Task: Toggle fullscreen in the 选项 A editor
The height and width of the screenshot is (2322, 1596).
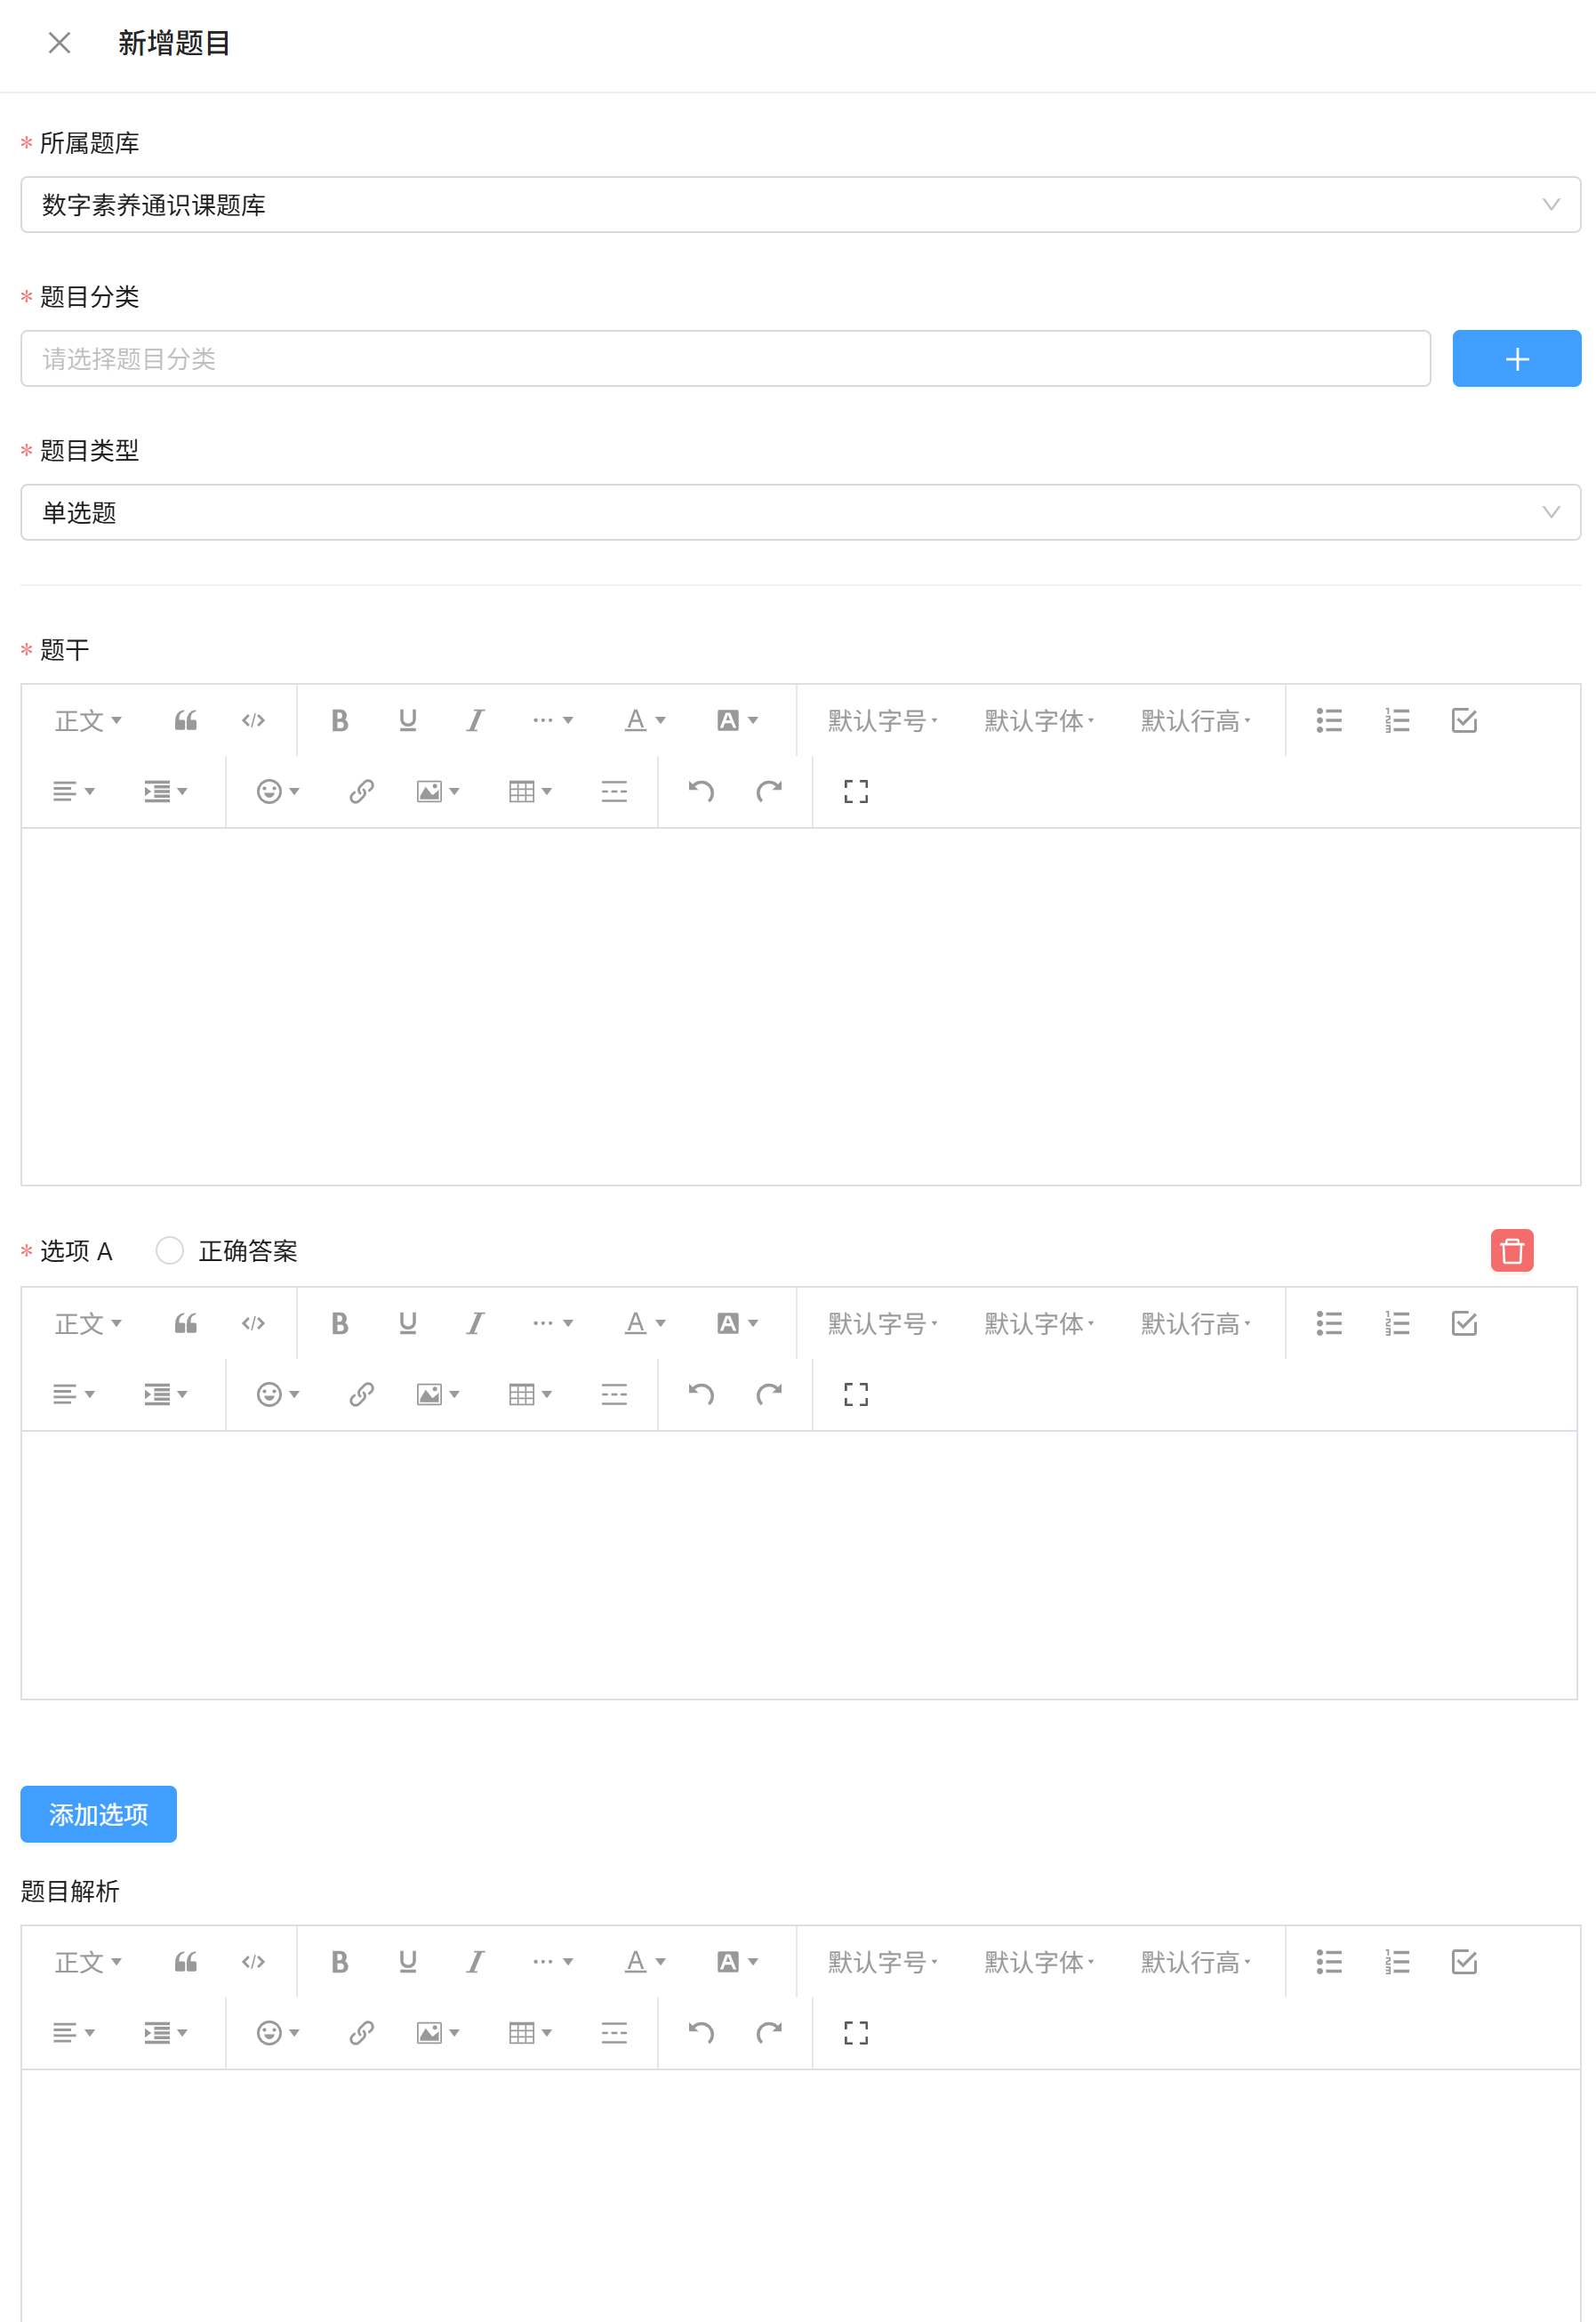Action: point(855,1394)
